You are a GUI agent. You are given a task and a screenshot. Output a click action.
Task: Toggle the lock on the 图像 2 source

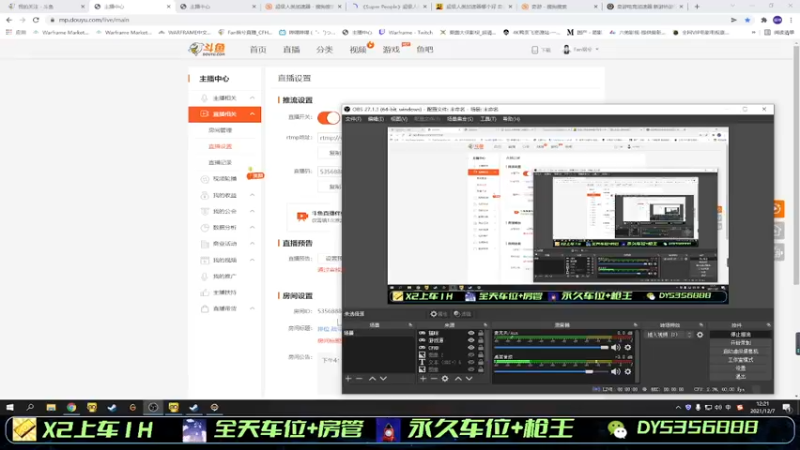pos(481,355)
